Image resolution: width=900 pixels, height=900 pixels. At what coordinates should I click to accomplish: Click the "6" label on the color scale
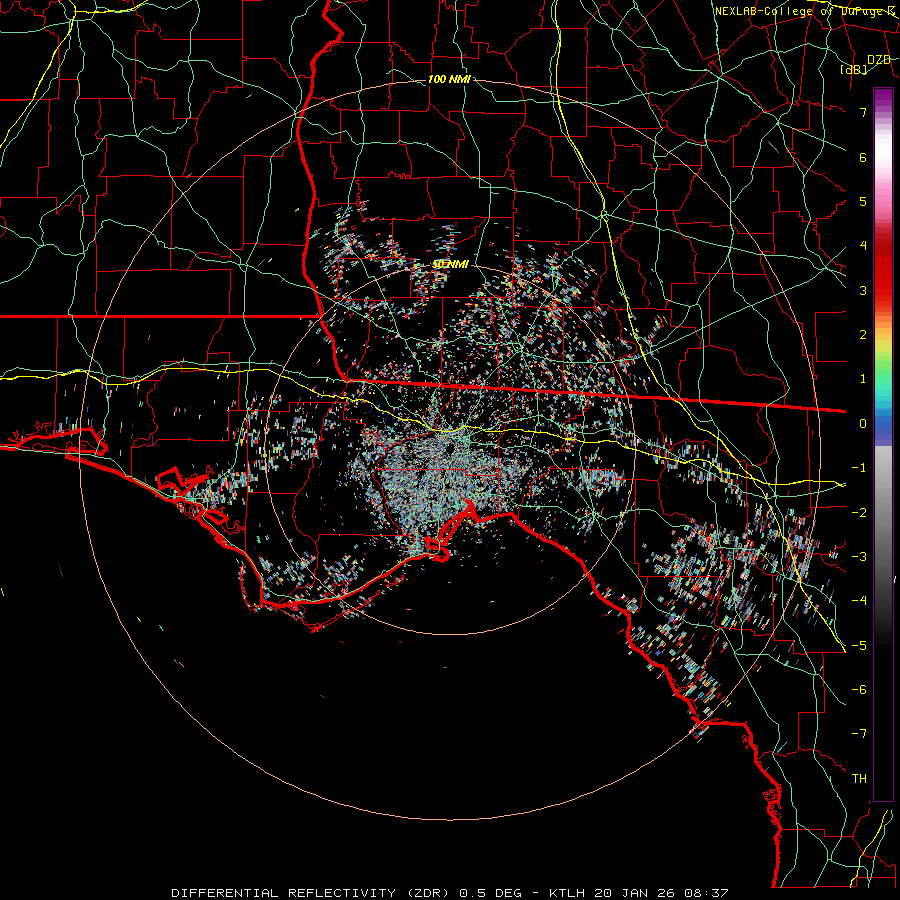click(x=863, y=157)
